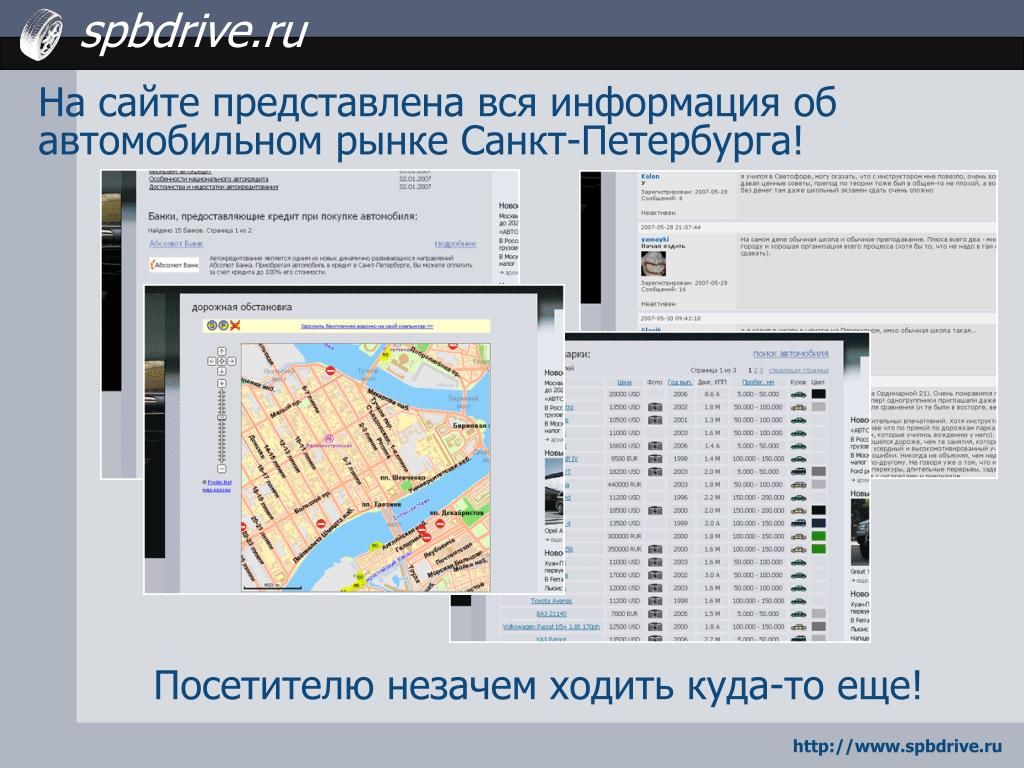Click the Абсолют Банк logo
The image size is (1024, 768).
coord(174,264)
